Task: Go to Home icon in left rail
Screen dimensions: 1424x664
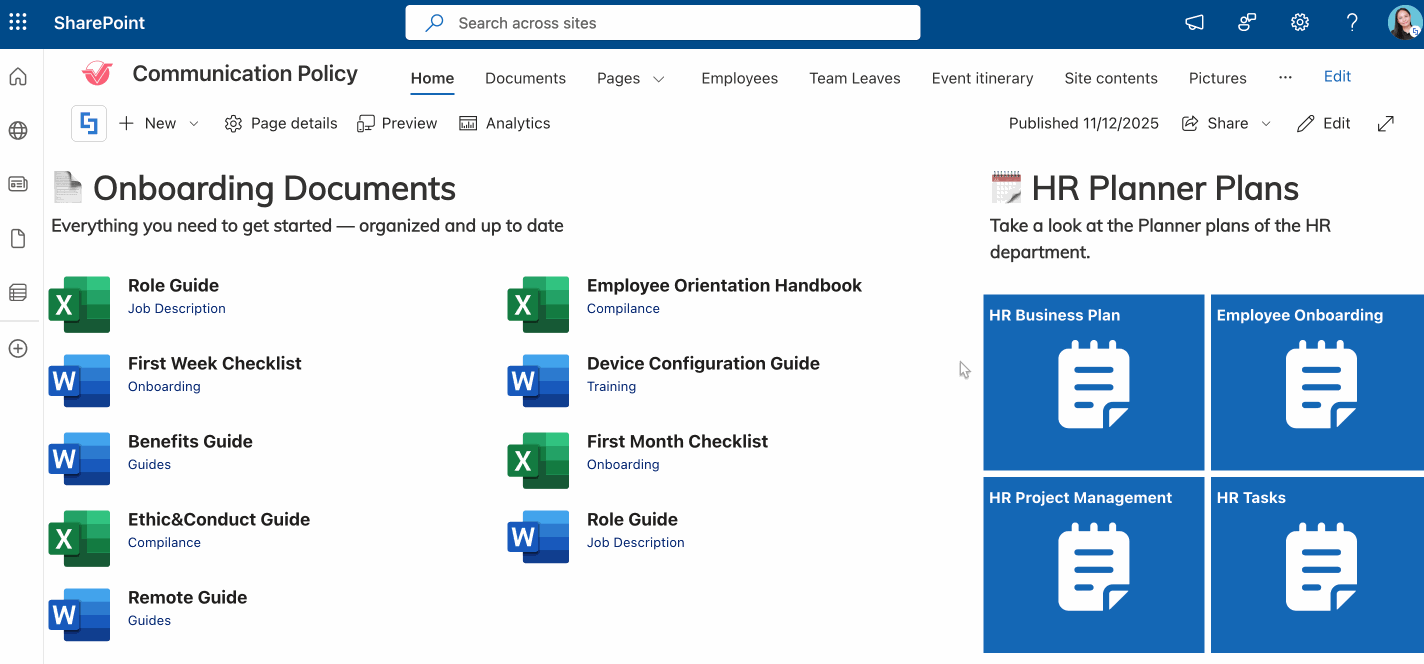Action: [18, 77]
